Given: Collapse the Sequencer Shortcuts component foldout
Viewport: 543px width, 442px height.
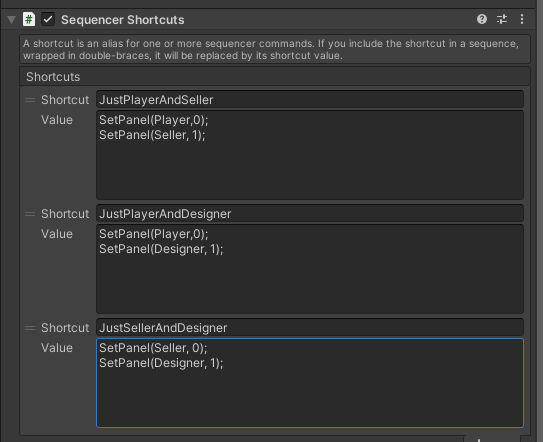Looking at the screenshot, I should 11,19.
